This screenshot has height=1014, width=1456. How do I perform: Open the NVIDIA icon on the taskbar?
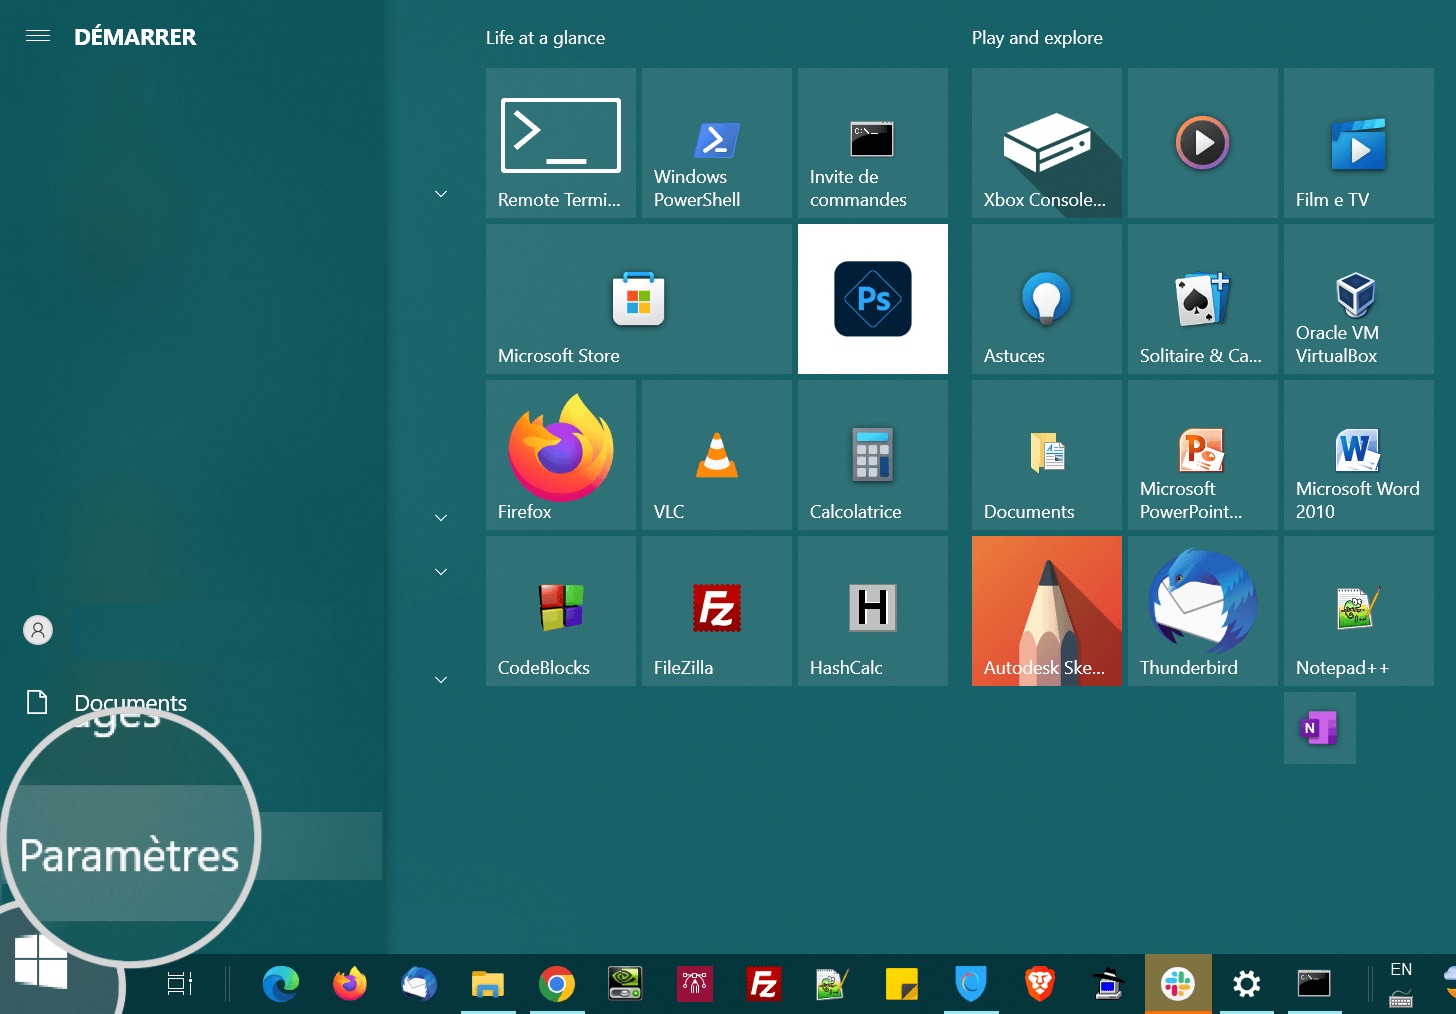pos(626,984)
